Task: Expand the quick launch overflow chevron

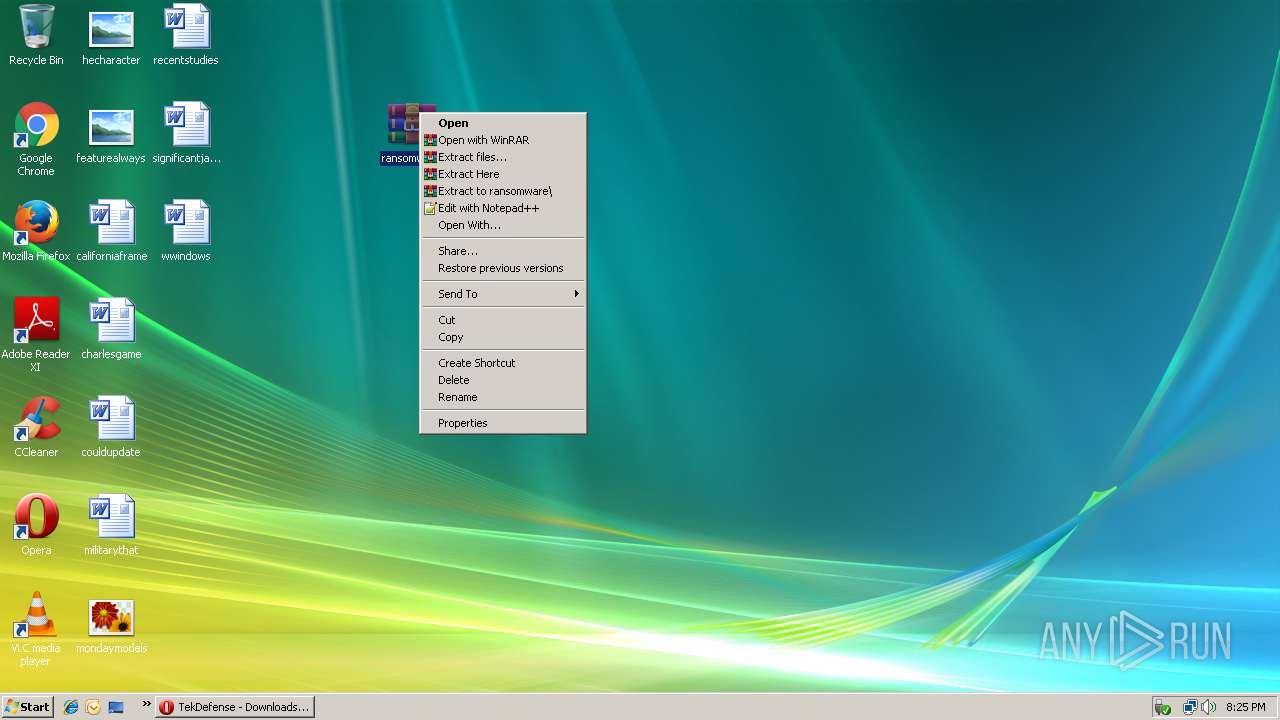Action: (146, 704)
